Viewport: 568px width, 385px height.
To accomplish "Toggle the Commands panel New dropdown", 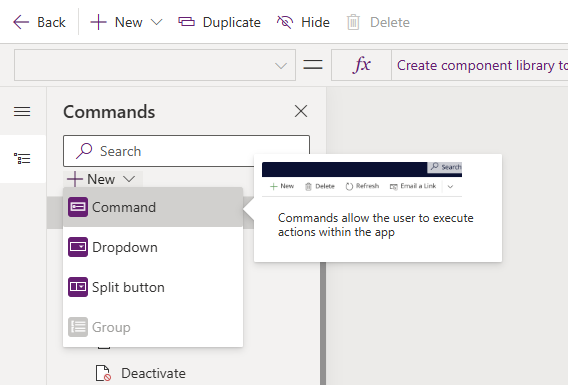I will [102, 179].
